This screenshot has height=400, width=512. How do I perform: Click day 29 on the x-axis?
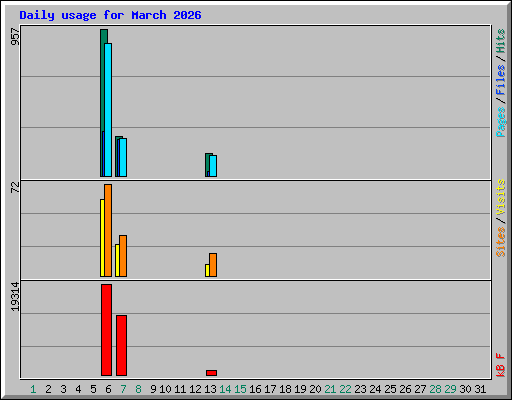[450, 389]
